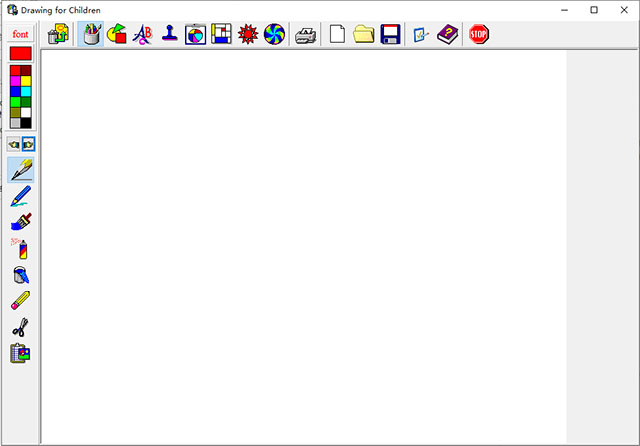Click on the white drawing canvas
Image resolution: width=640 pixels, height=446 pixels.
click(304, 247)
